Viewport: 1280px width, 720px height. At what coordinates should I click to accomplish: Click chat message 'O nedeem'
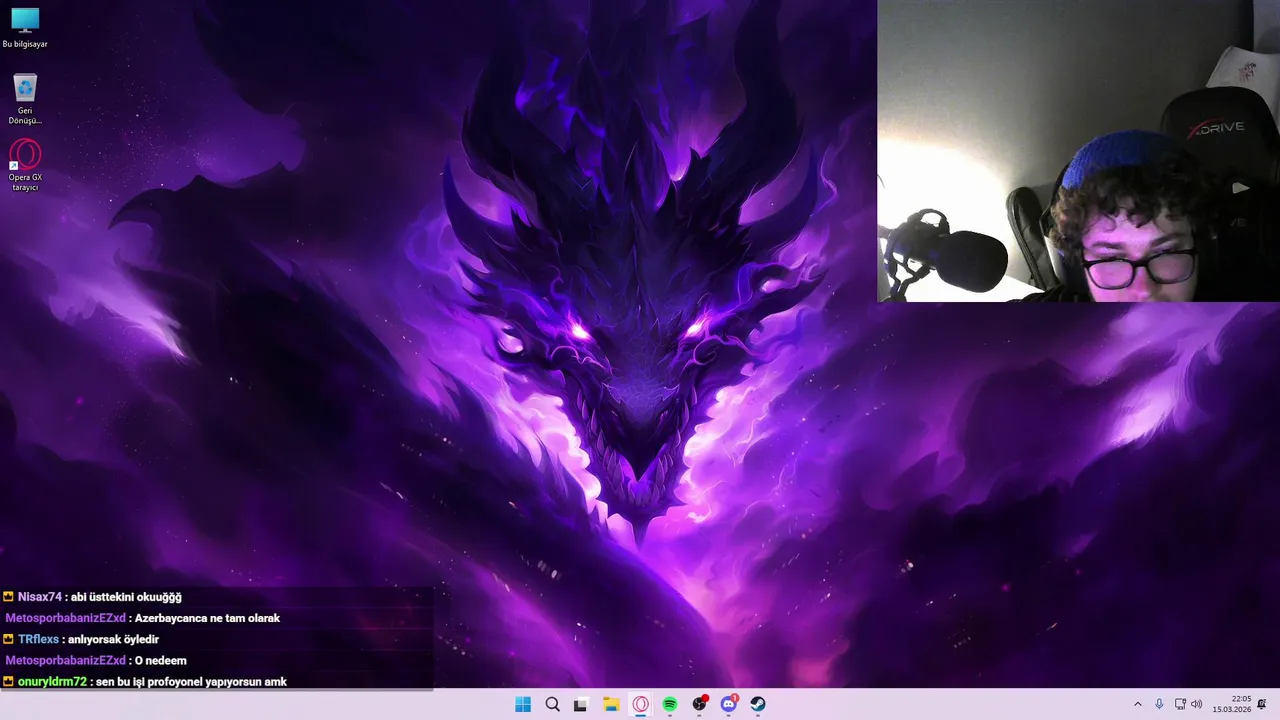(161, 660)
